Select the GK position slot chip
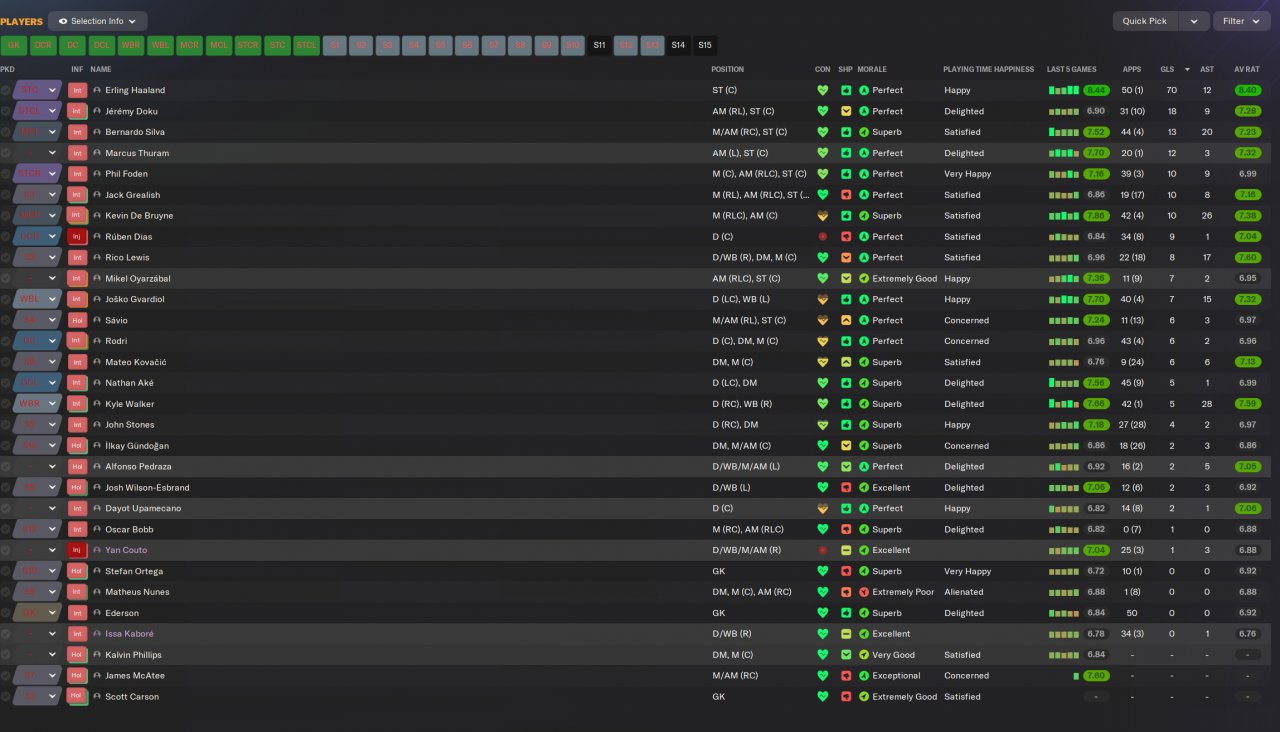This screenshot has width=1280, height=732. 14,45
